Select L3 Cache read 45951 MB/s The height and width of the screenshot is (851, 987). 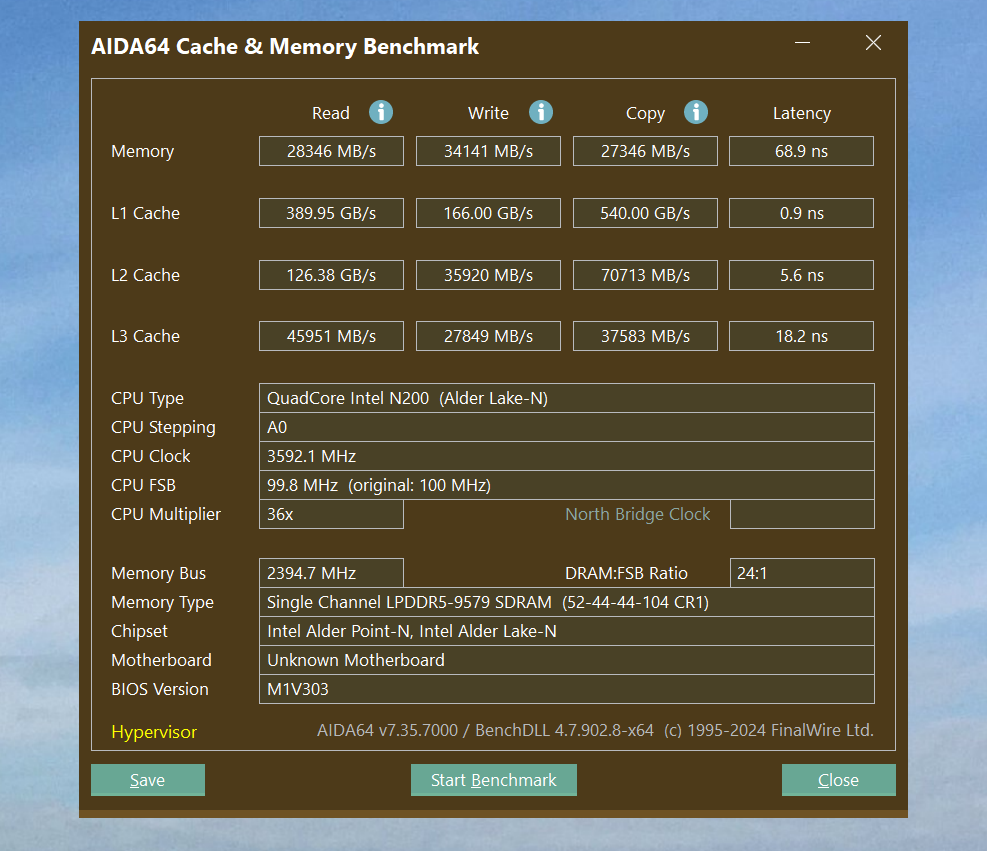click(x=331, y=336)
